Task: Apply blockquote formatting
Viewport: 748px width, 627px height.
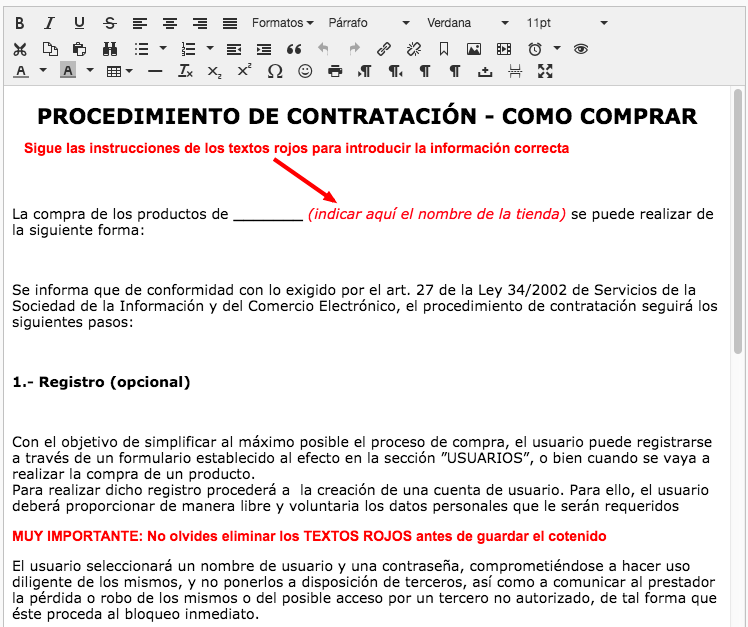Action: 294,49
